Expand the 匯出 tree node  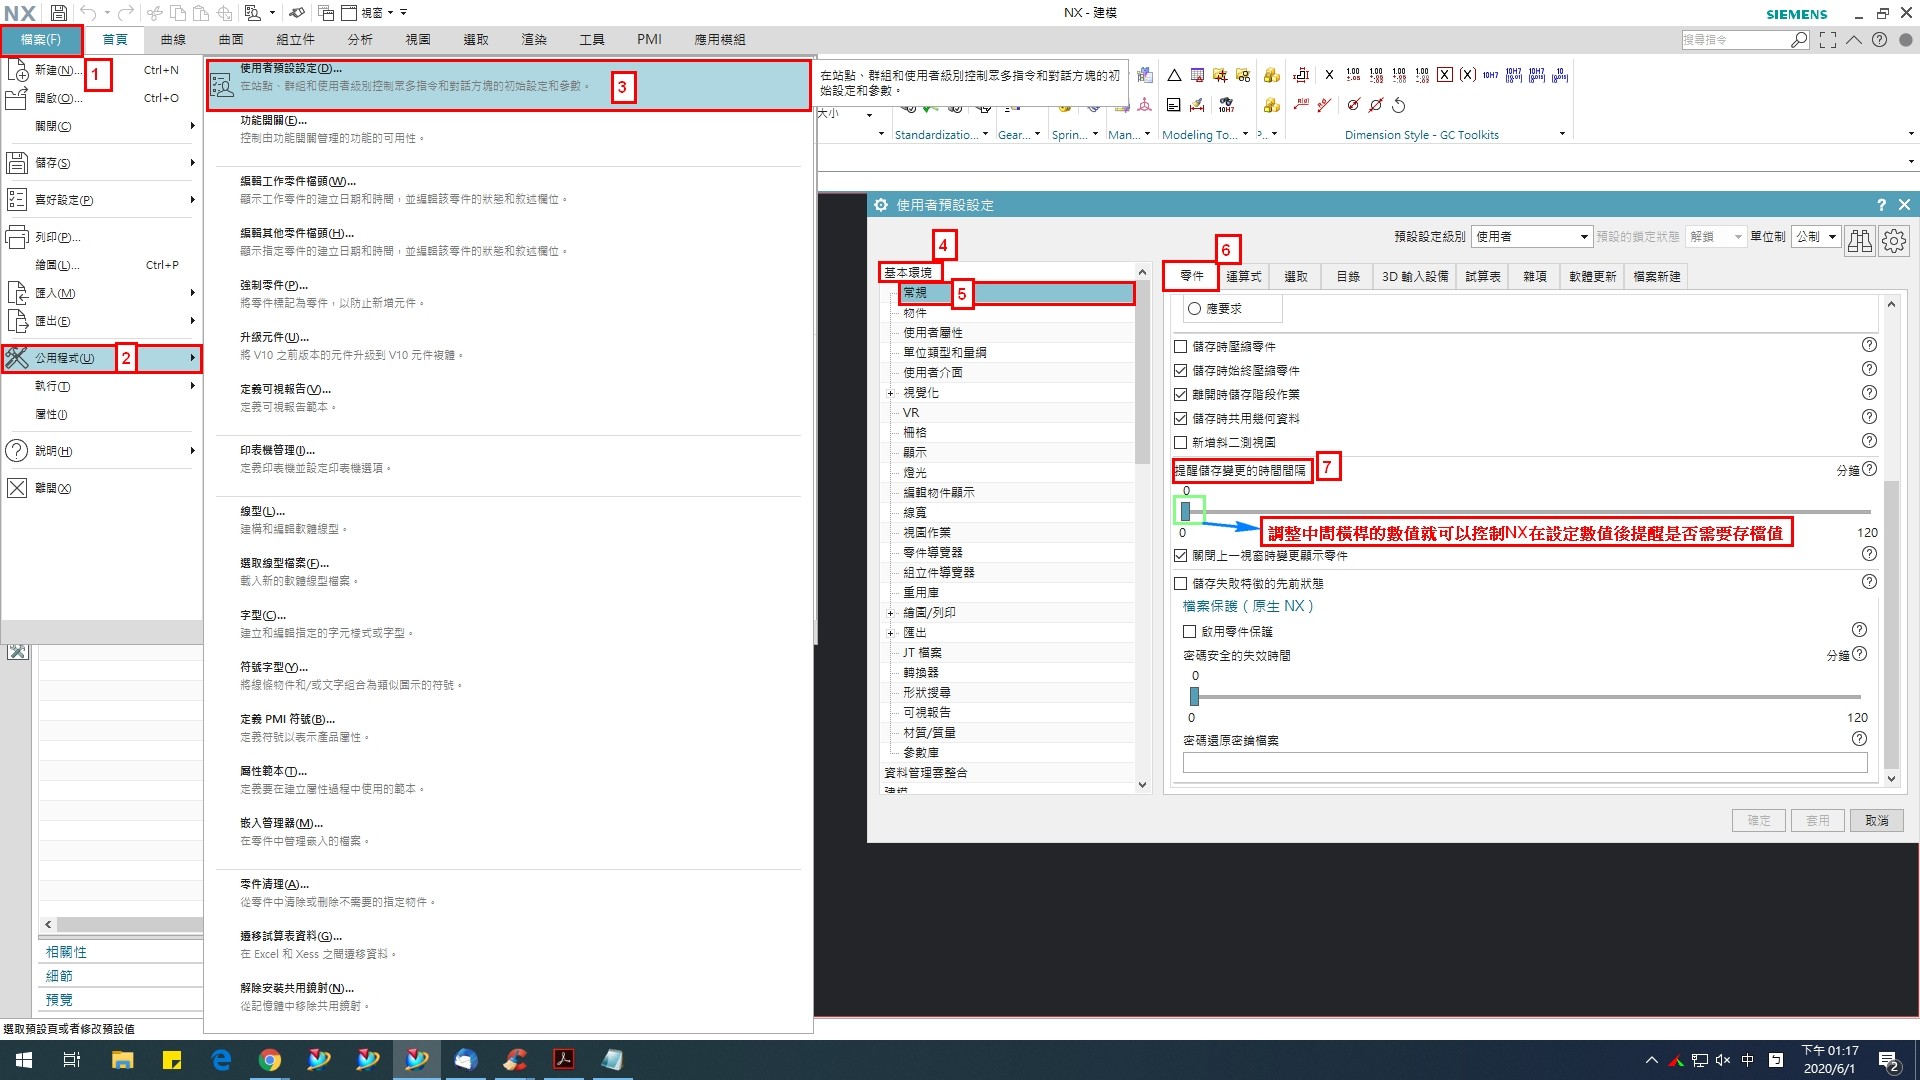[891, 633]
